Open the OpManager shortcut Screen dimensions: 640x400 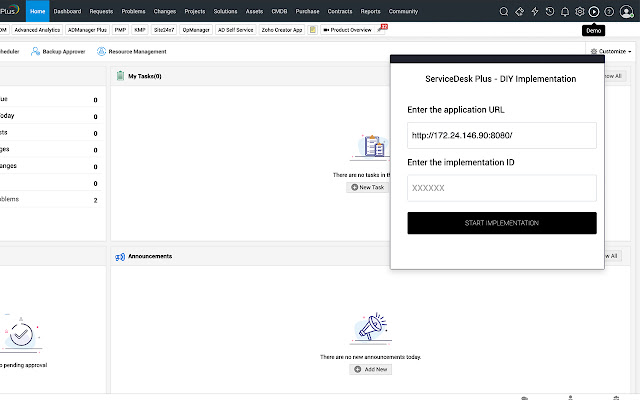coord(196,30)
